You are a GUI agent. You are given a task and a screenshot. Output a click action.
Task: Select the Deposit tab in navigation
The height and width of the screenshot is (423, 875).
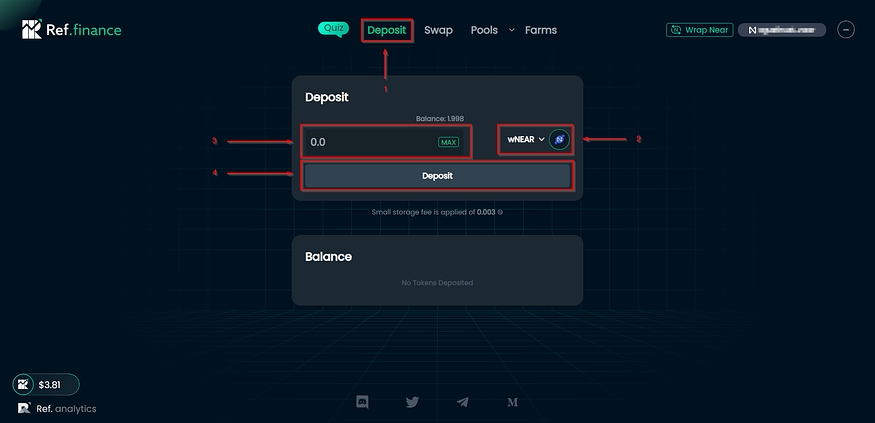(x=387, y=30)
